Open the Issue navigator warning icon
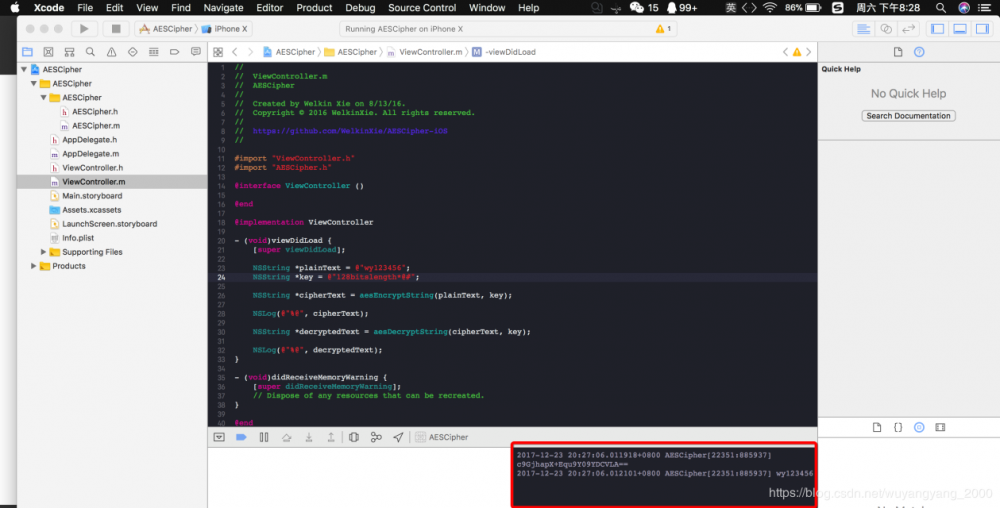This screenshot has width=1000, height=508. 112,52
